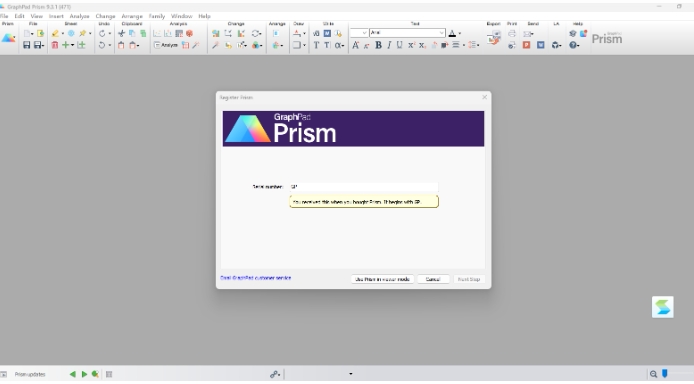
Task: Click the Next Step button
Action: (x=469, y=279)
